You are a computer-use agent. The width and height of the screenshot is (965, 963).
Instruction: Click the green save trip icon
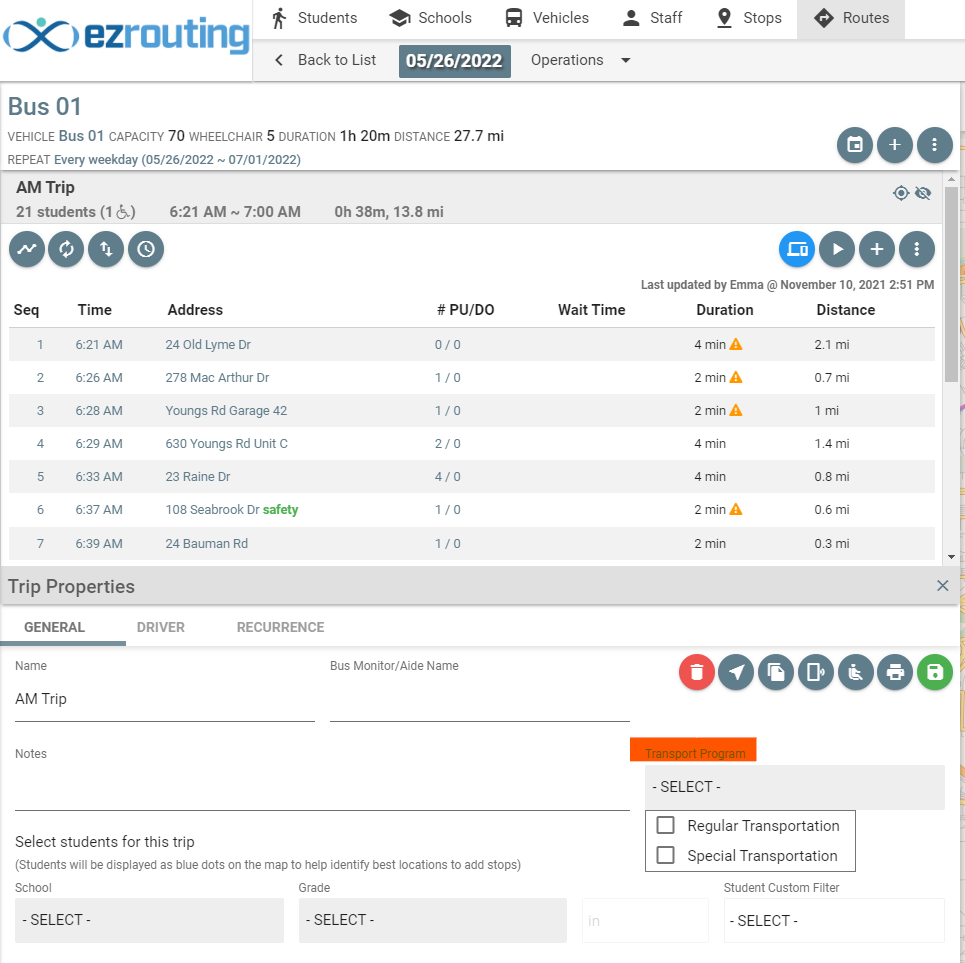coord(934,672)
